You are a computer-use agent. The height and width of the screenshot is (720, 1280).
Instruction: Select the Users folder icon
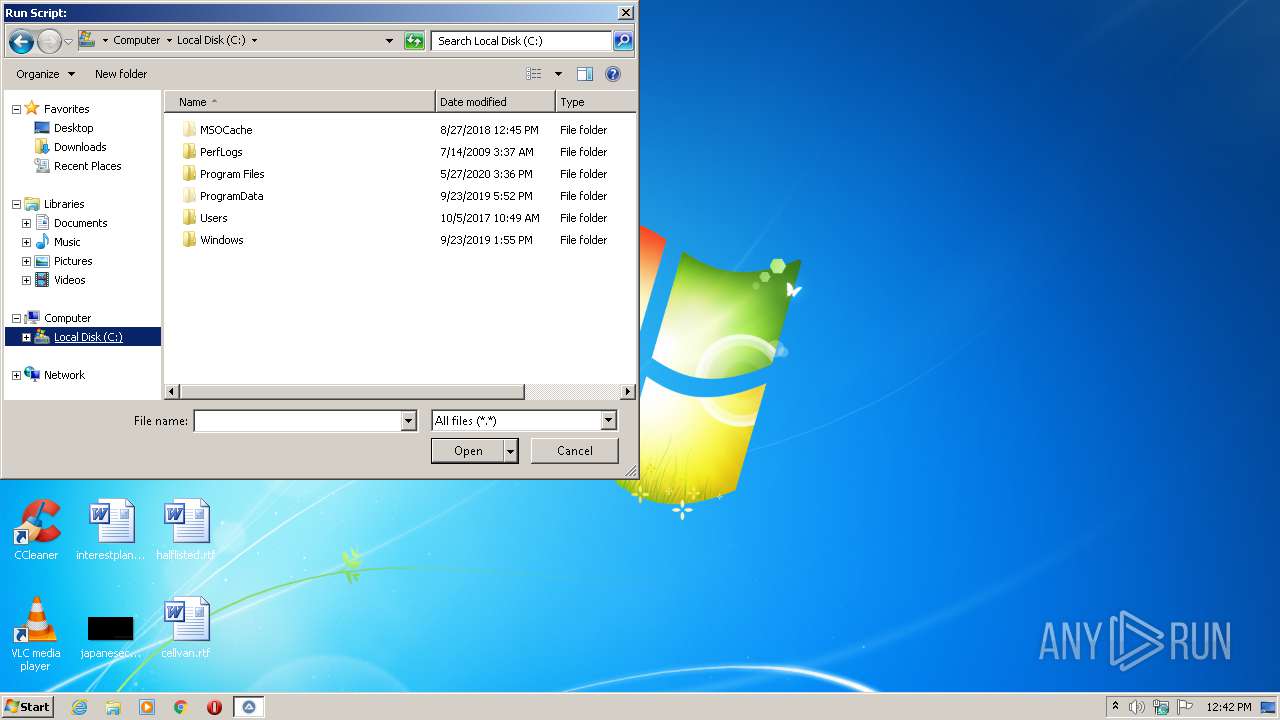(x=189, y=218)
